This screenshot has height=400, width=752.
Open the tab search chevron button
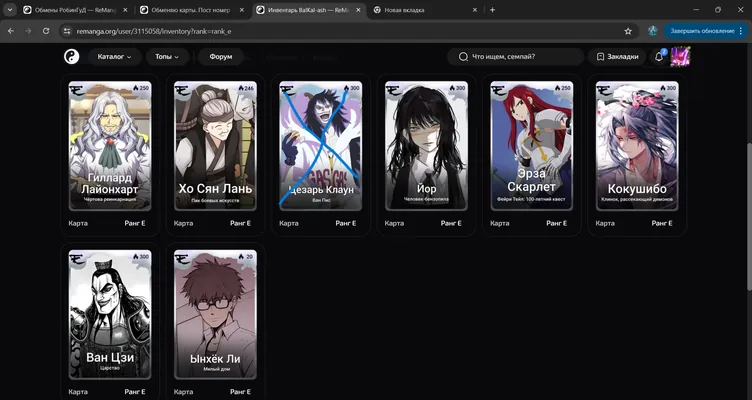(10, 10)
